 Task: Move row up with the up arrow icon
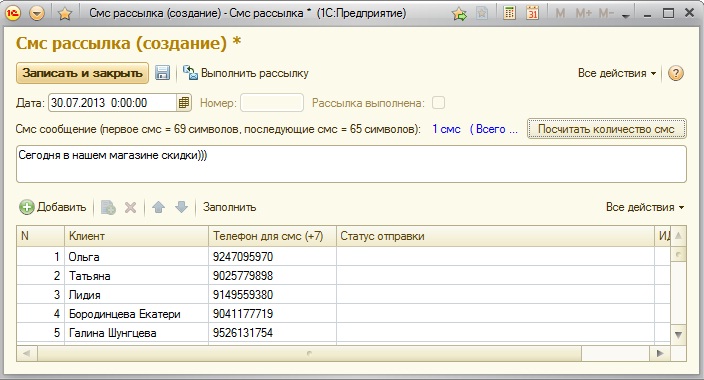click(x=158, y=207)
